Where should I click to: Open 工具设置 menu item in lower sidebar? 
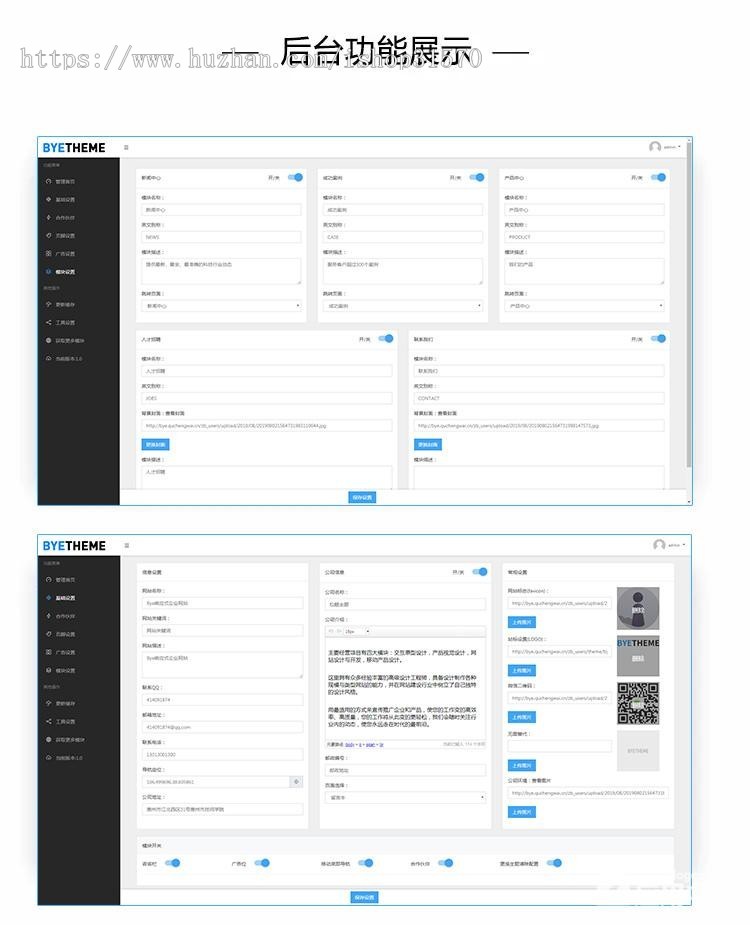[x=65, y=721]
